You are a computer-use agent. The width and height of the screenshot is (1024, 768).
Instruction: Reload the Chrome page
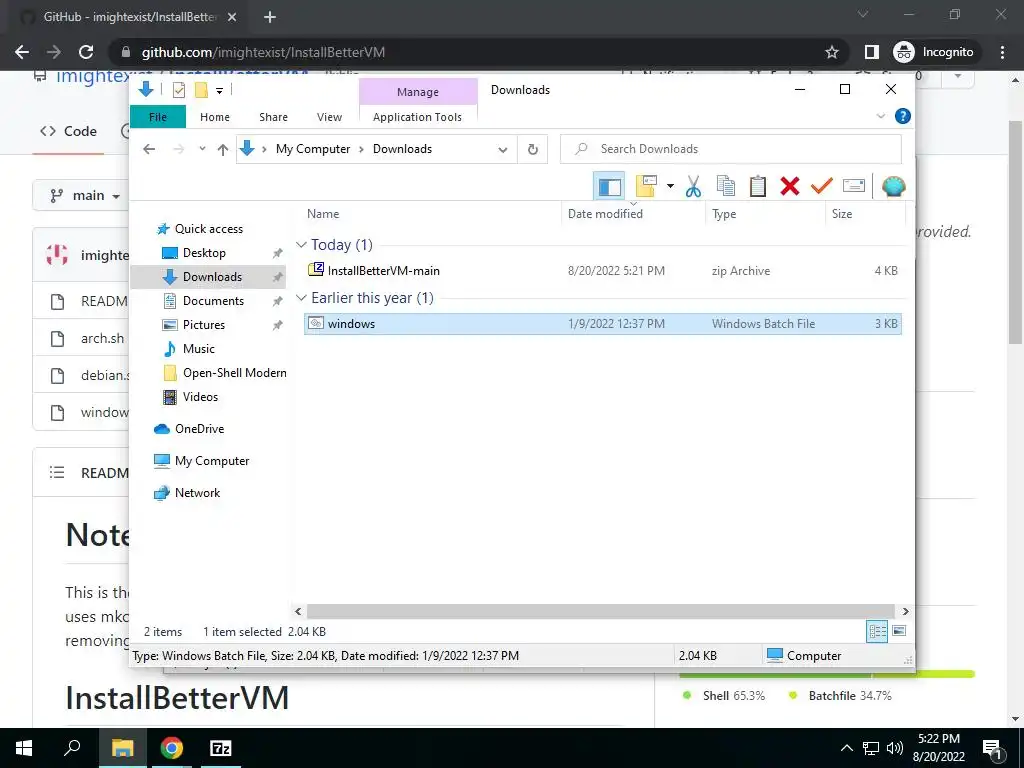click(86, 52)
